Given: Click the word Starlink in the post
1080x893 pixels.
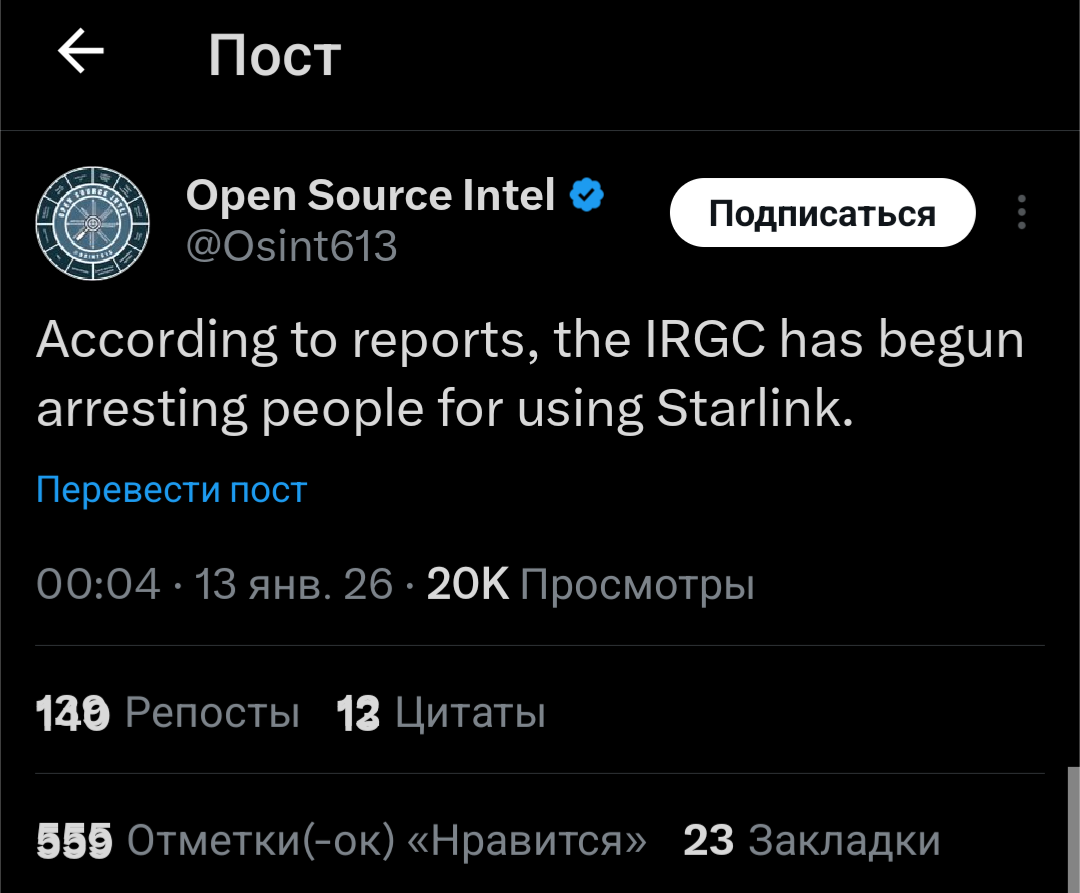Looking at the screenshot, I should coord(755,409).
